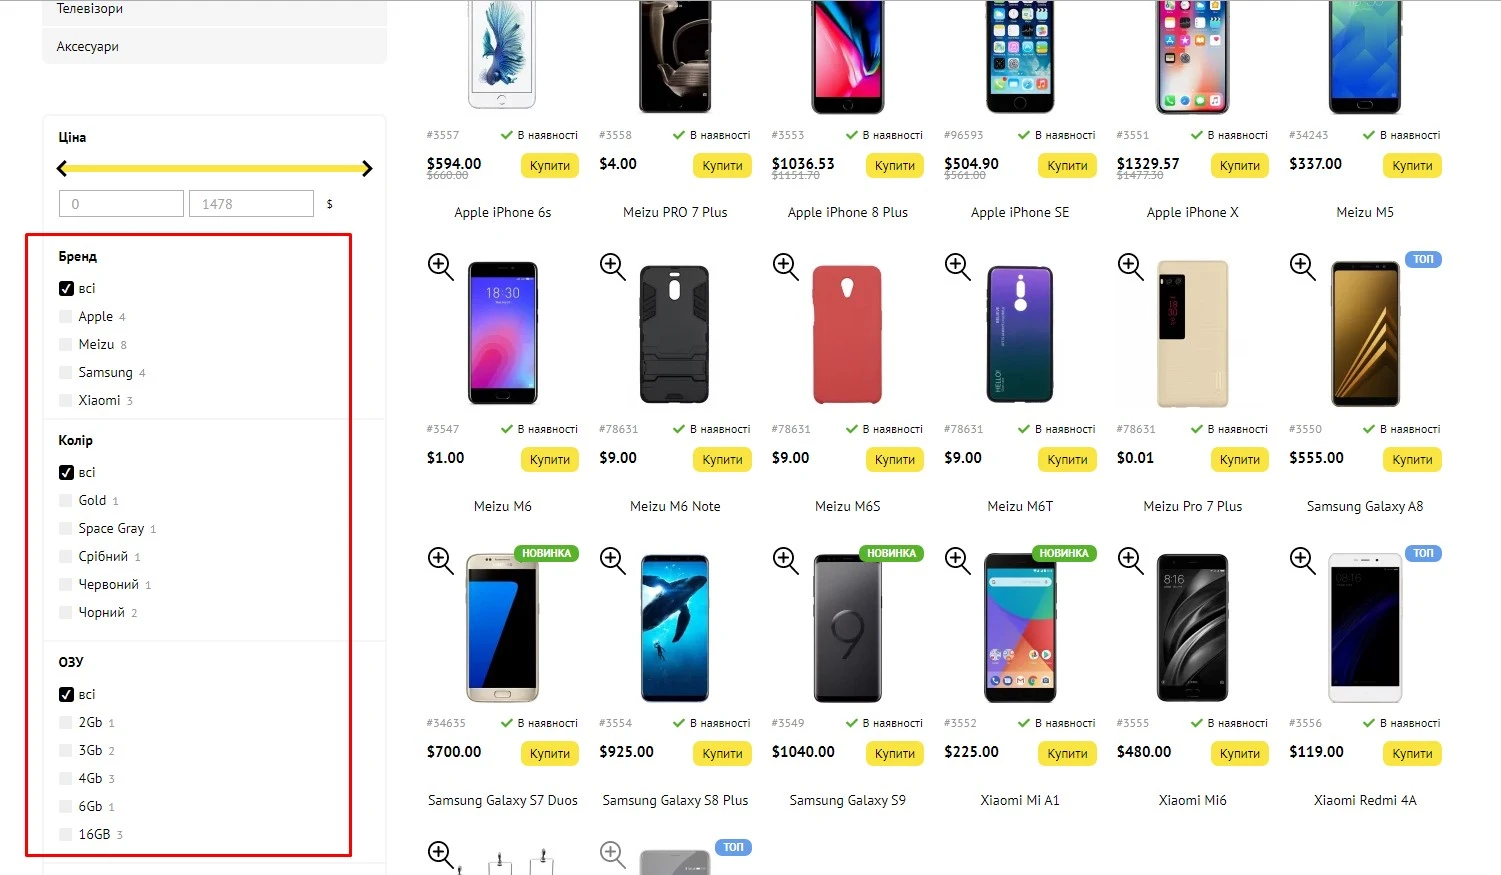Toggle the Xiaomi brand checkbox
The image size is (1501, 875).
point(66,401)
